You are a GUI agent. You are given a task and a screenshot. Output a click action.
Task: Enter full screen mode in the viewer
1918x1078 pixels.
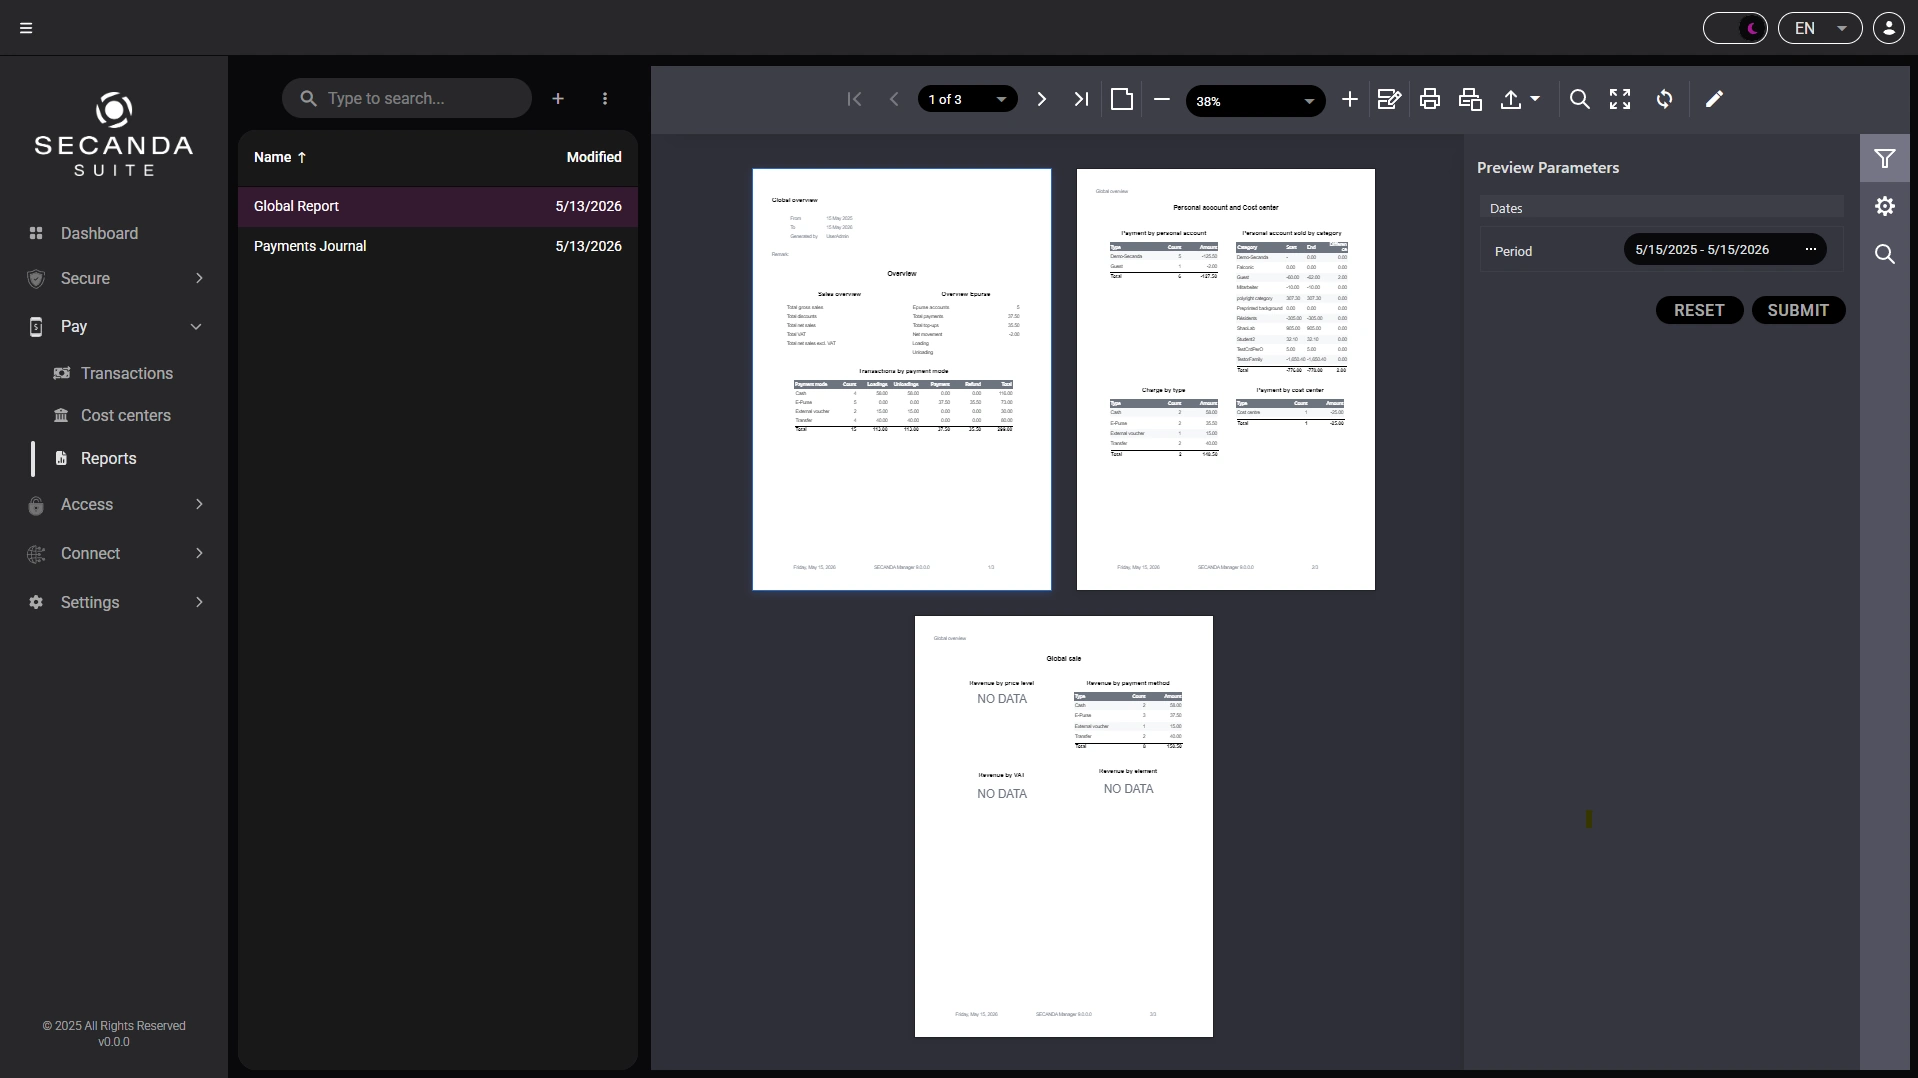[x=1620, y=99]
